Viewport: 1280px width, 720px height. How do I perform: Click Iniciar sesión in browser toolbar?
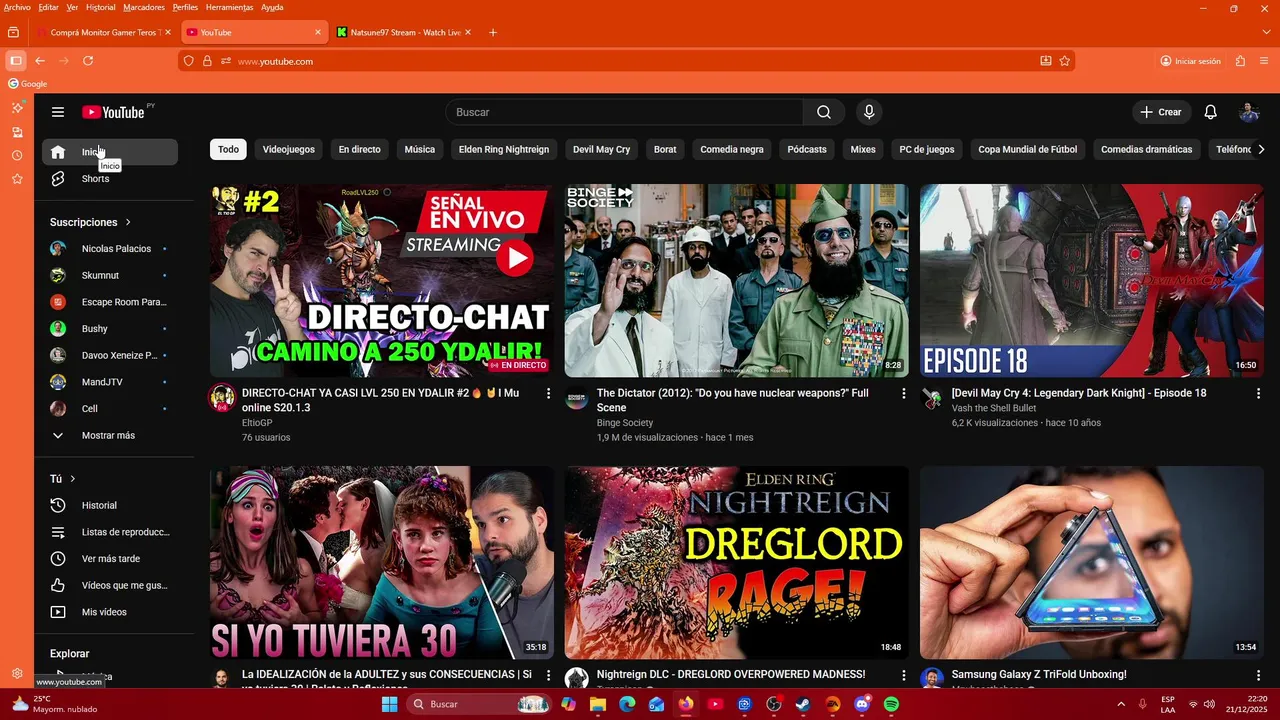coord(1190,61)
